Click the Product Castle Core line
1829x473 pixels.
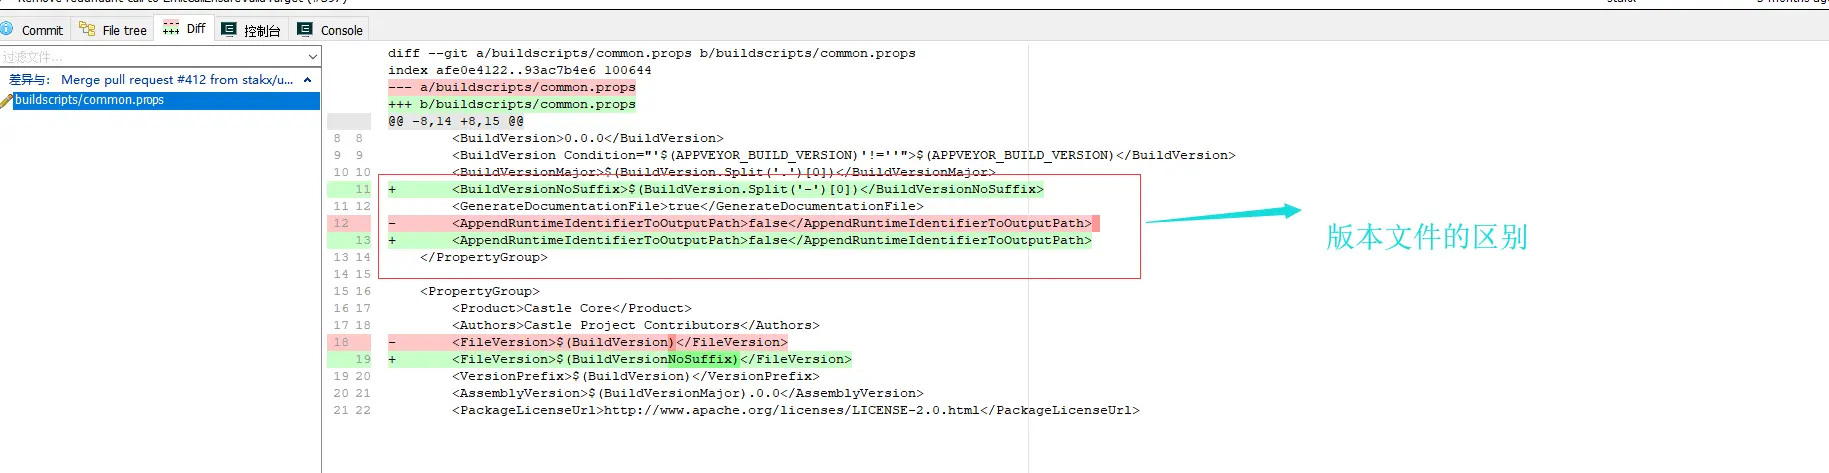click(572, 308)
